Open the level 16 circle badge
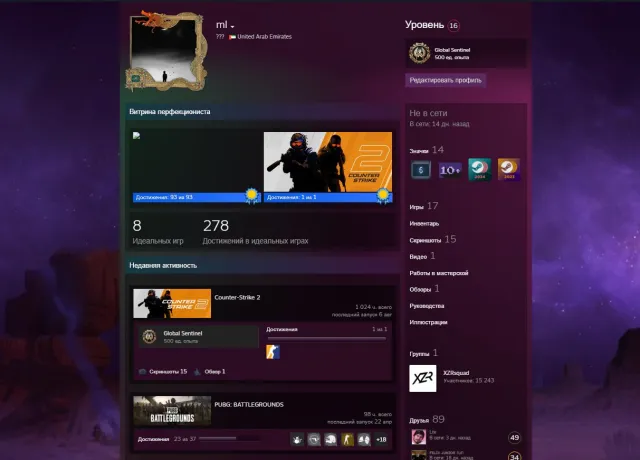 pyautogui.click(x=453, y=26)
